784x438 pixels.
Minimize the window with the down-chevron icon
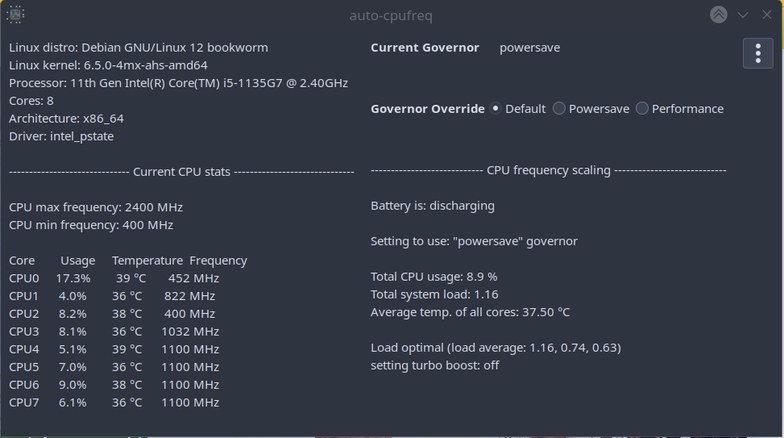743,15
